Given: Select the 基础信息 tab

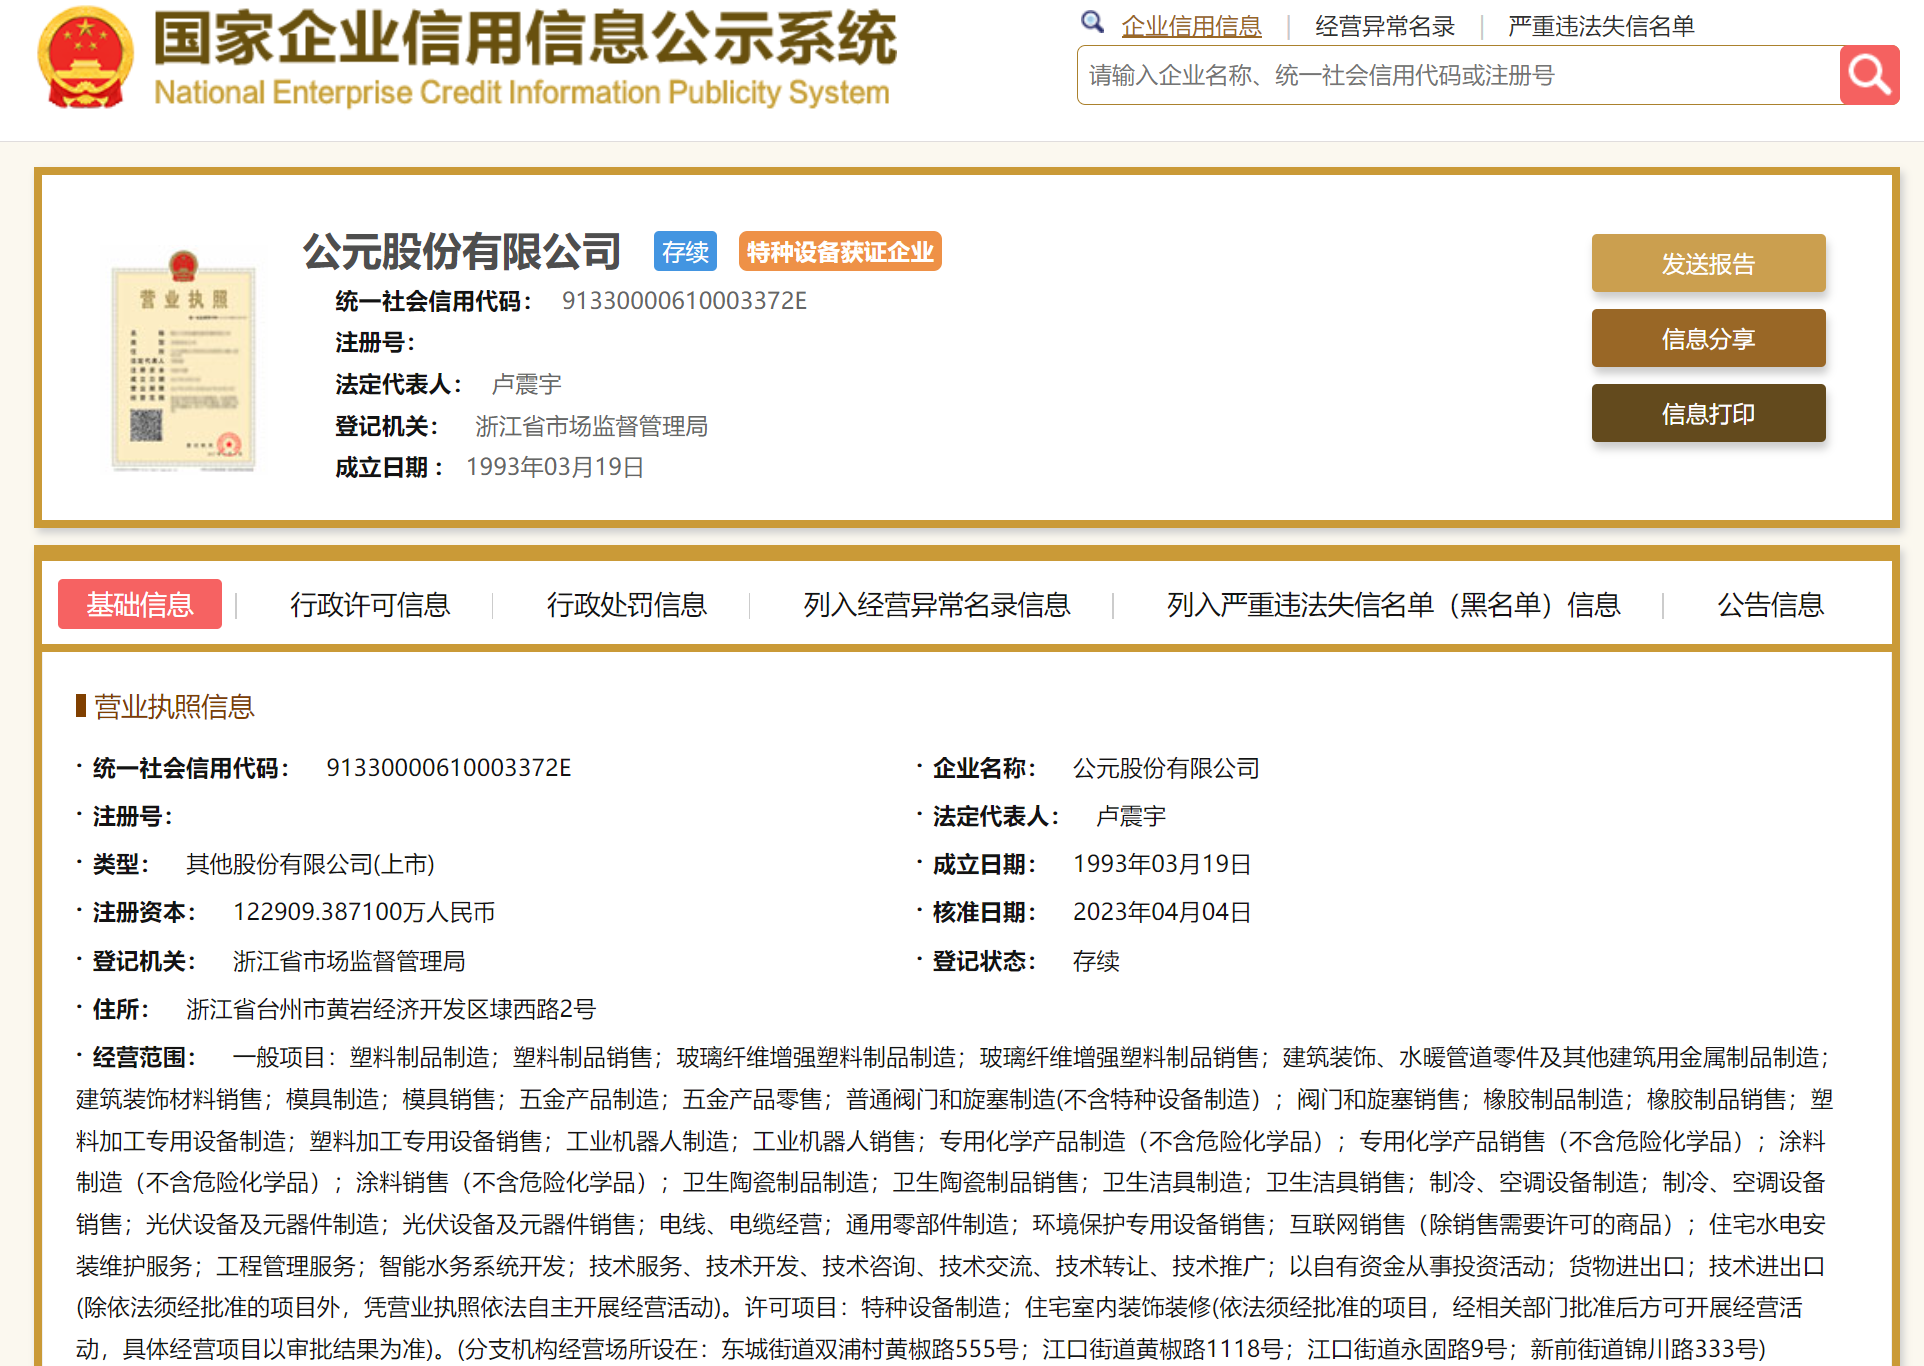Looking at the screenshot, I should coord(140,605).
